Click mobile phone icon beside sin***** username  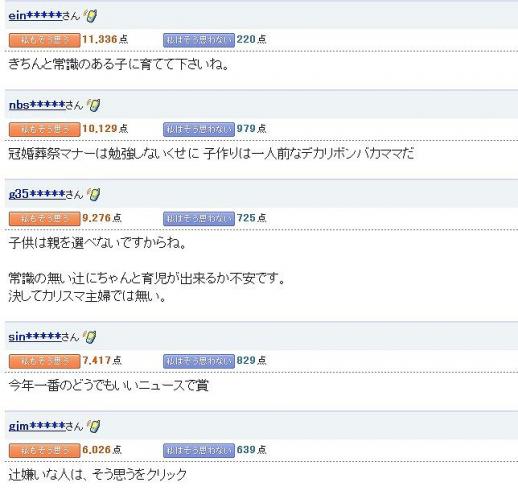pos(90,337)
